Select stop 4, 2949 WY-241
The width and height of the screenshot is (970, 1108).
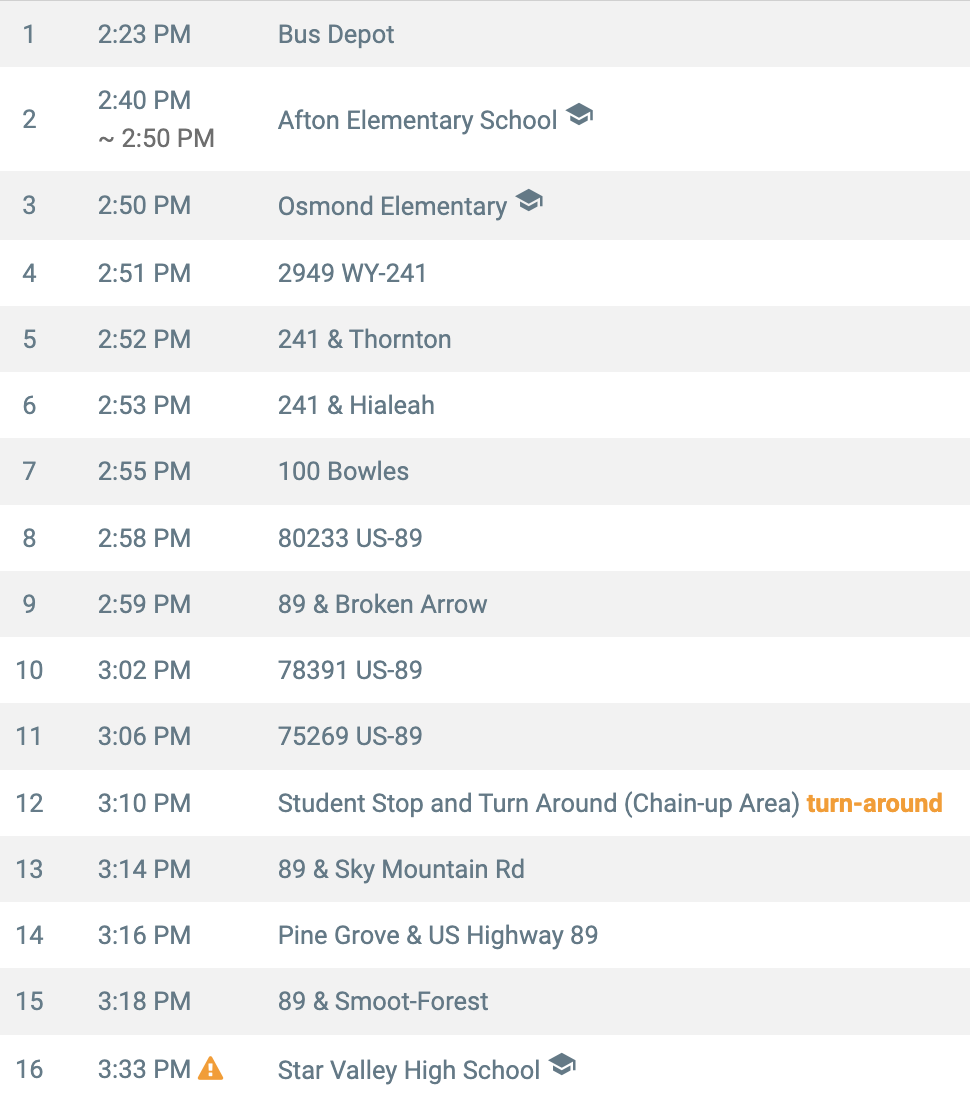pyautogui.click(x=485, y=273)
